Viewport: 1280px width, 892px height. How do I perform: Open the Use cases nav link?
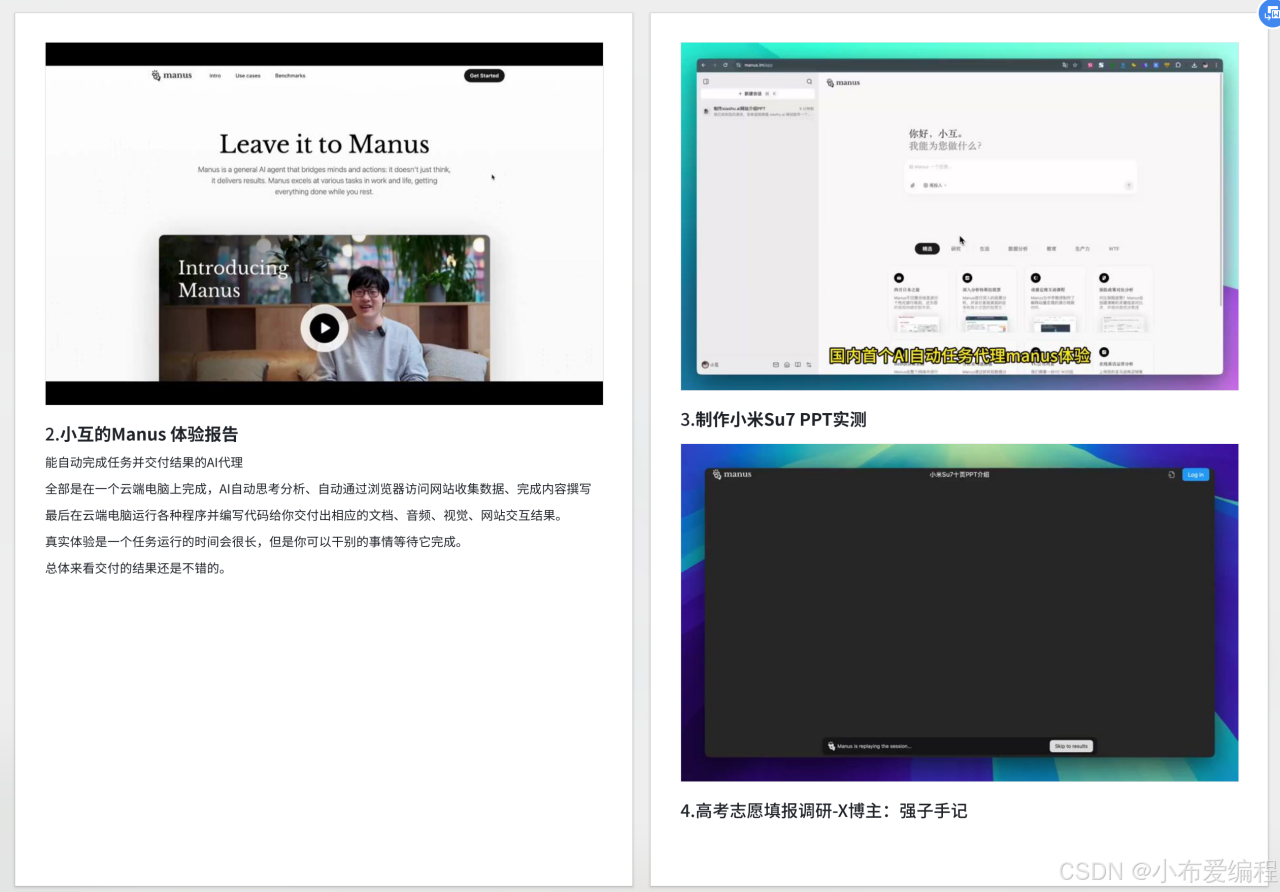(248, 76)
